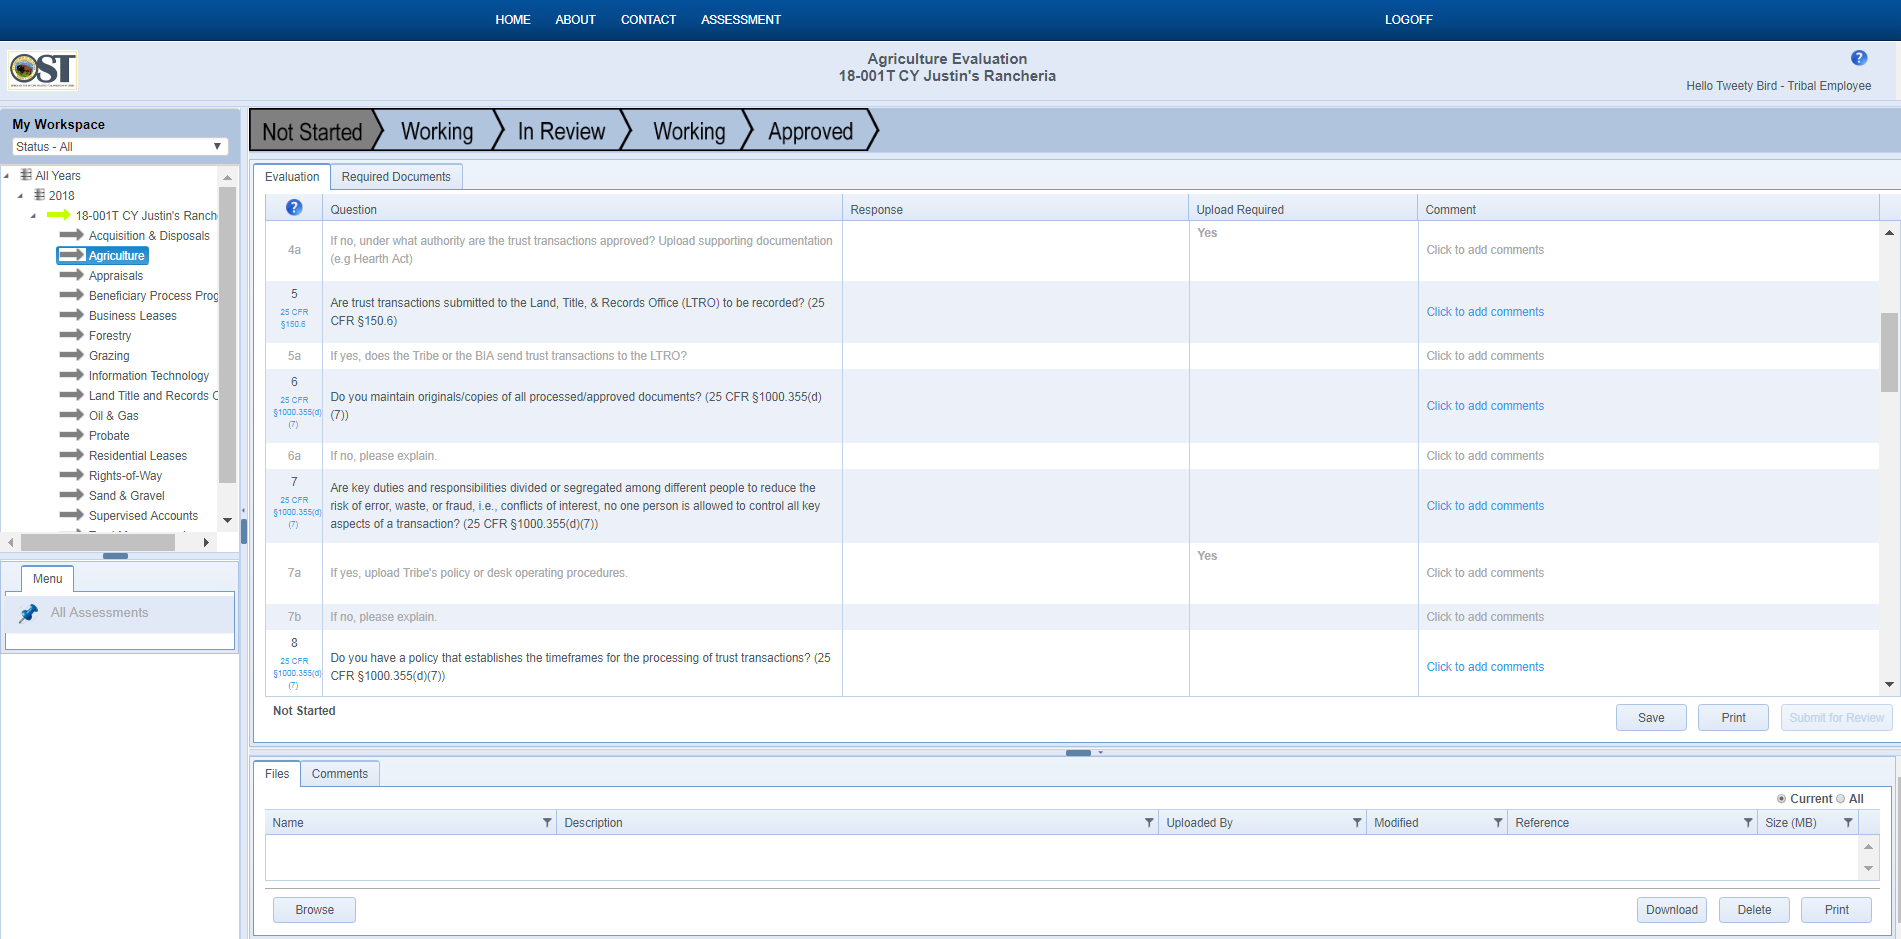Click the arrow icon next to Probate
Viewport: 1901px width, 939px height.
click(x=71, y=435)
